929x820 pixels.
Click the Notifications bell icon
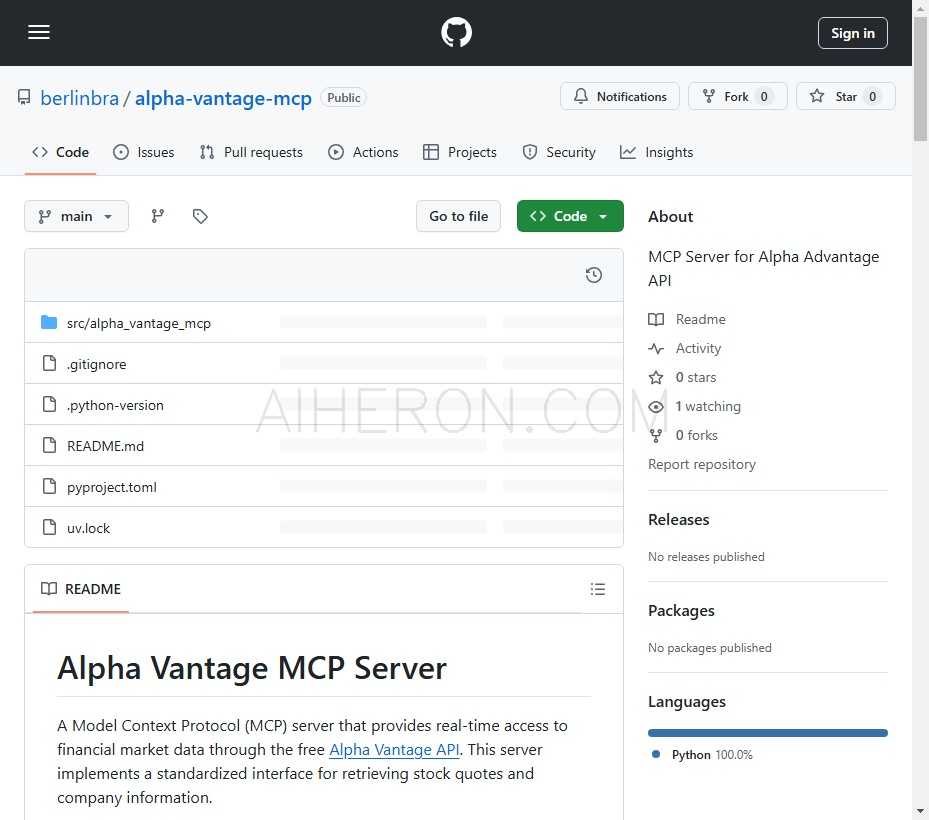click(620, 96)
